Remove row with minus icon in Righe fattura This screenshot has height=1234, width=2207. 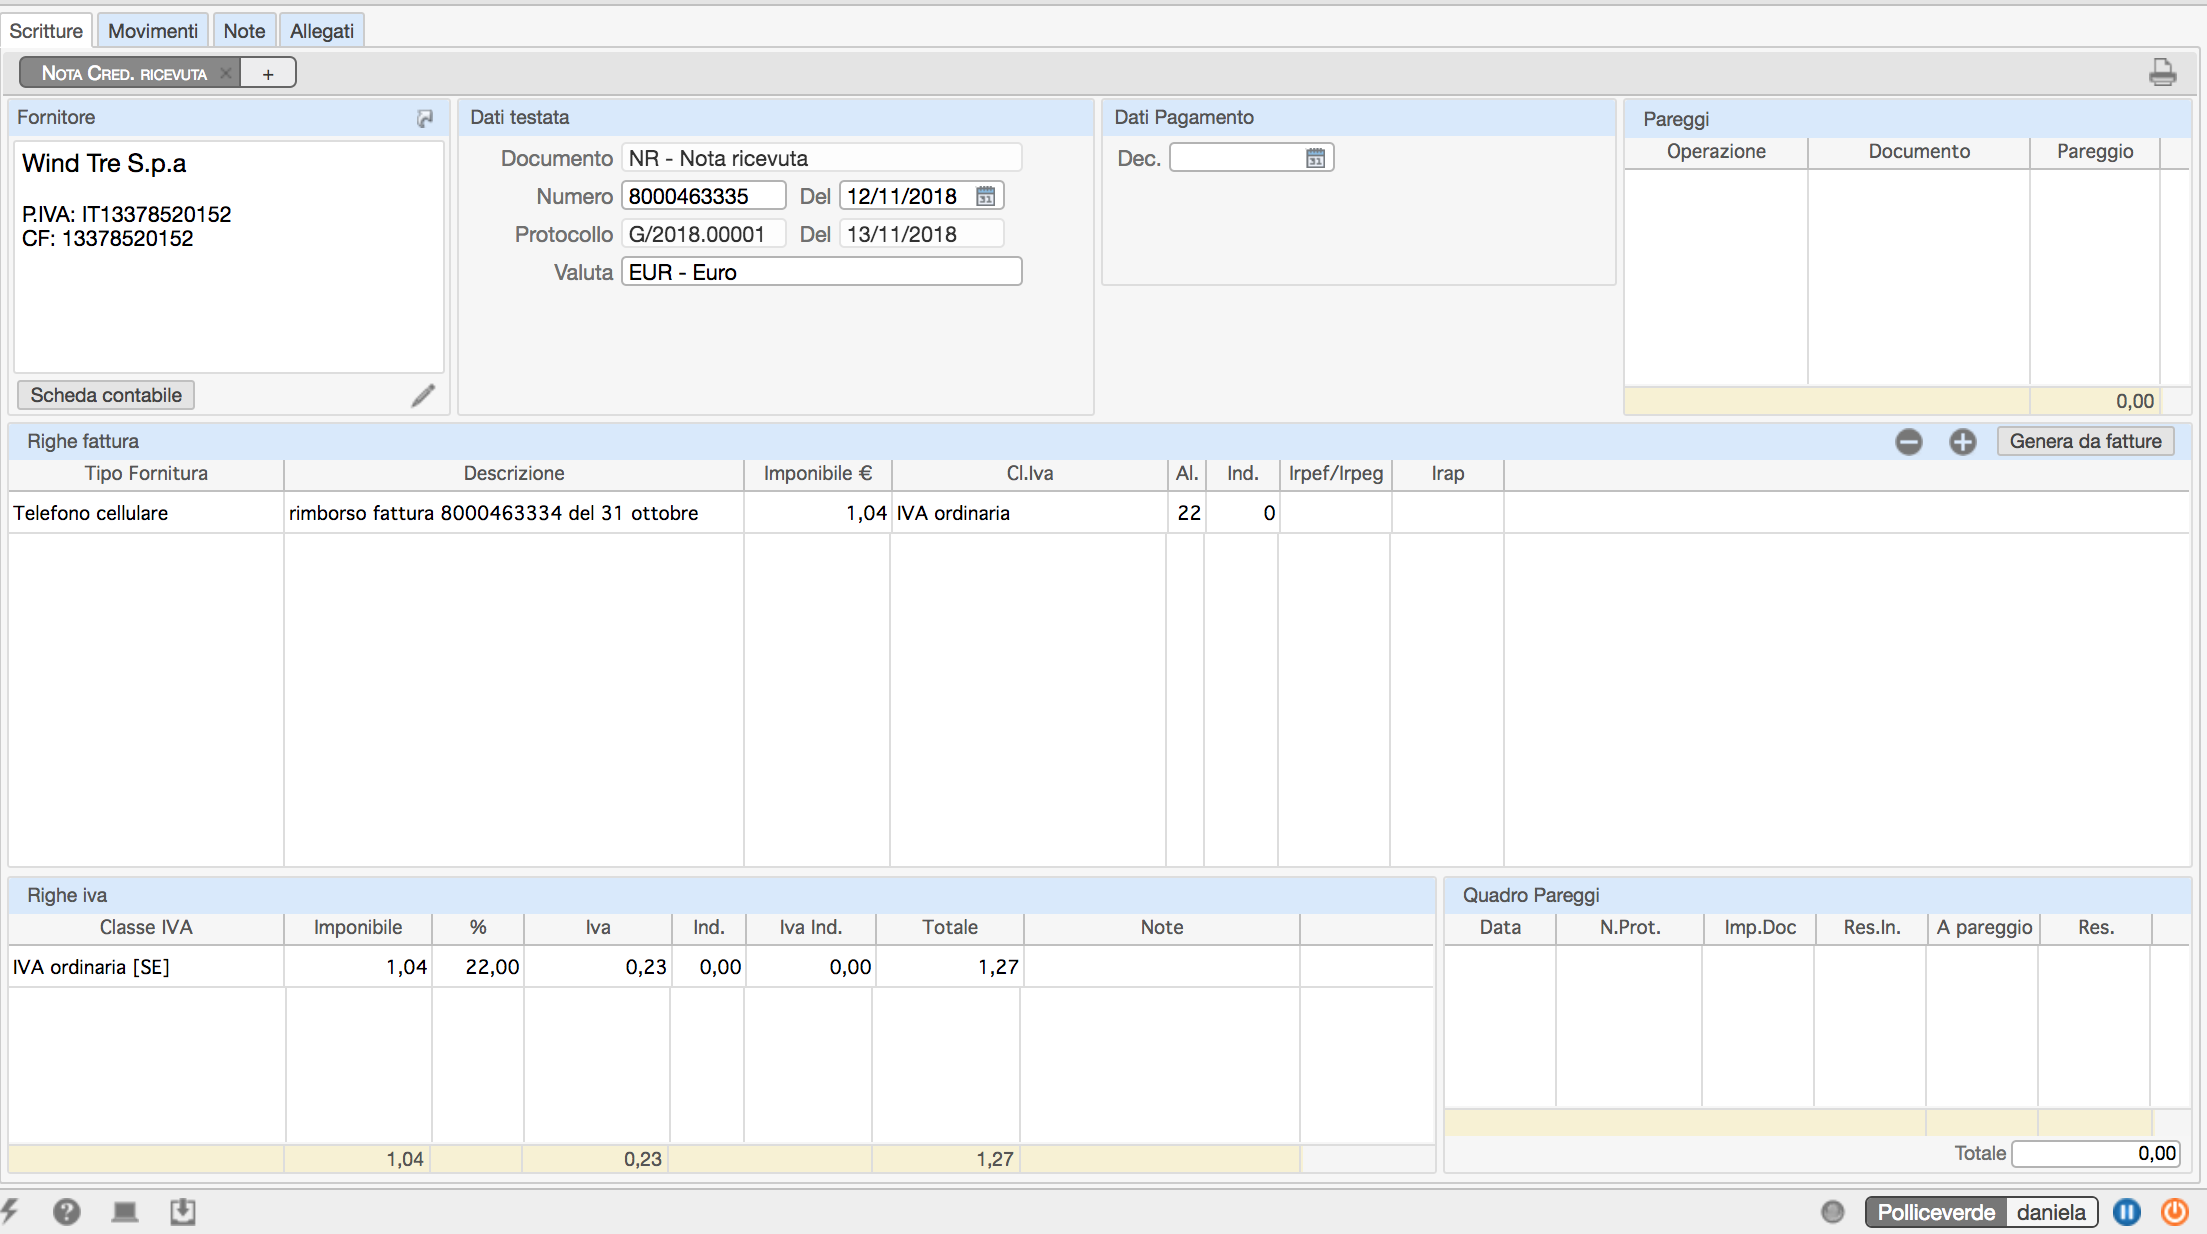tap(1908, 441)
